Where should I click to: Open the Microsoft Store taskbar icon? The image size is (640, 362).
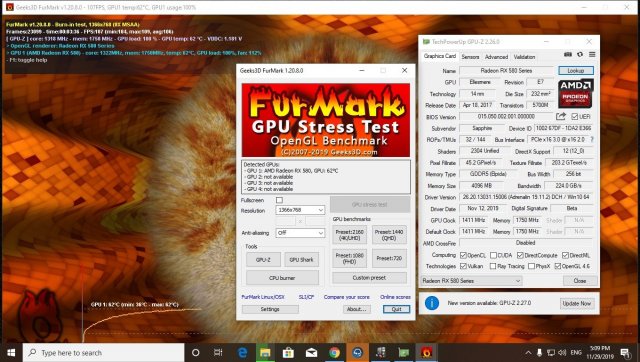tap(288, 353)
